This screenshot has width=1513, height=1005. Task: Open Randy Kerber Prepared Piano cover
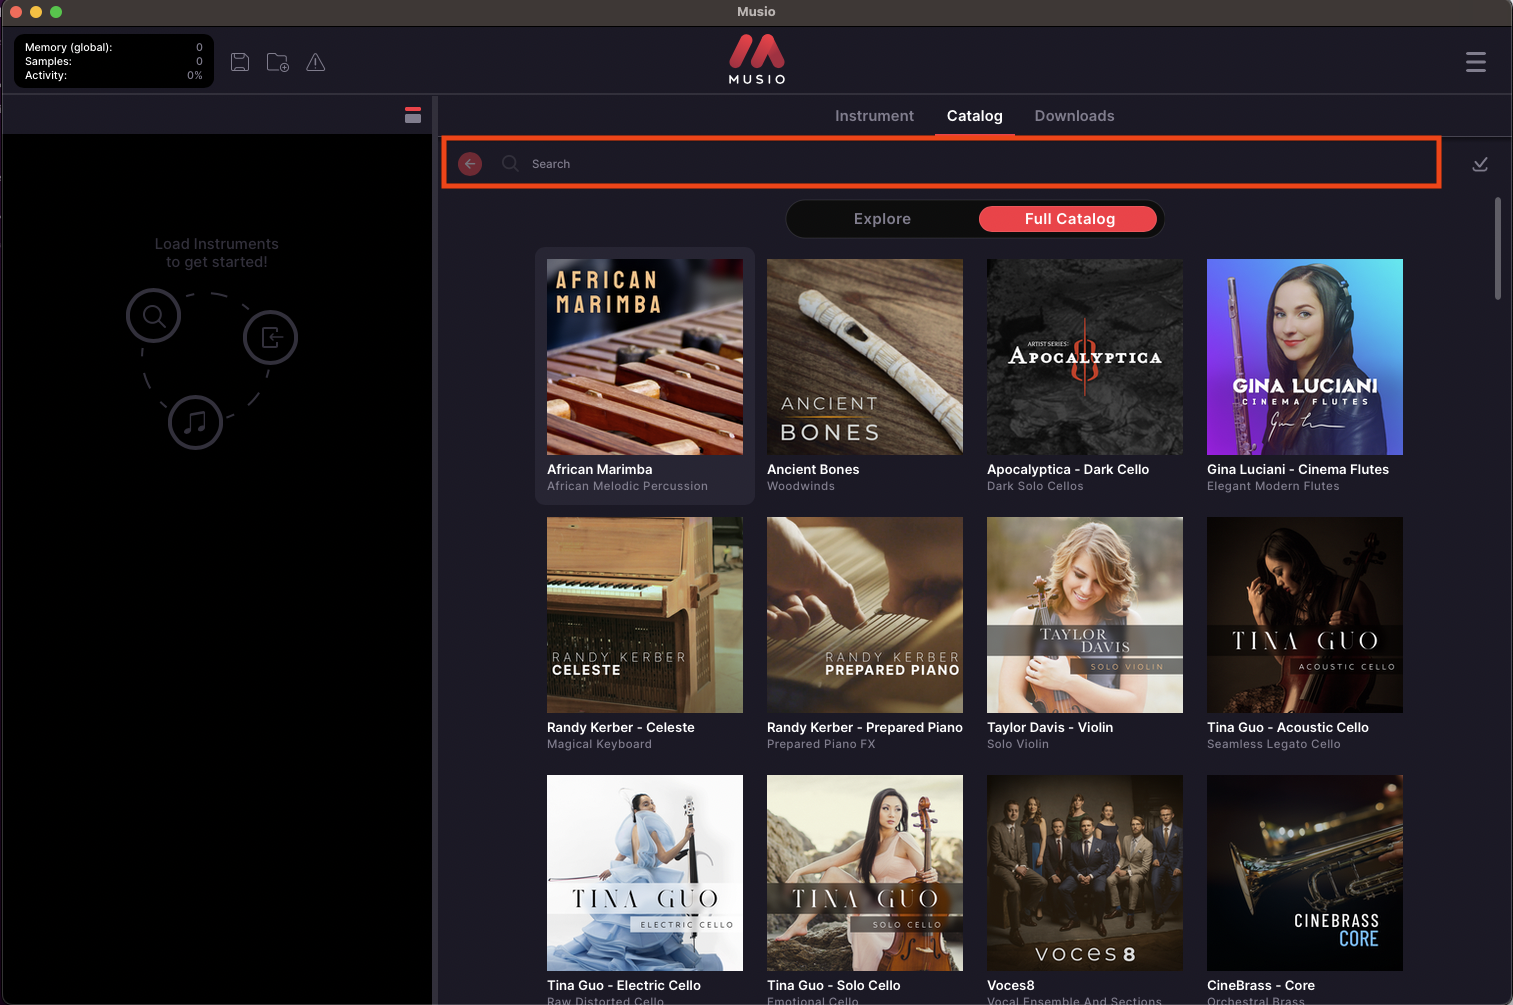pyautogui.click(x=865, y=615)
